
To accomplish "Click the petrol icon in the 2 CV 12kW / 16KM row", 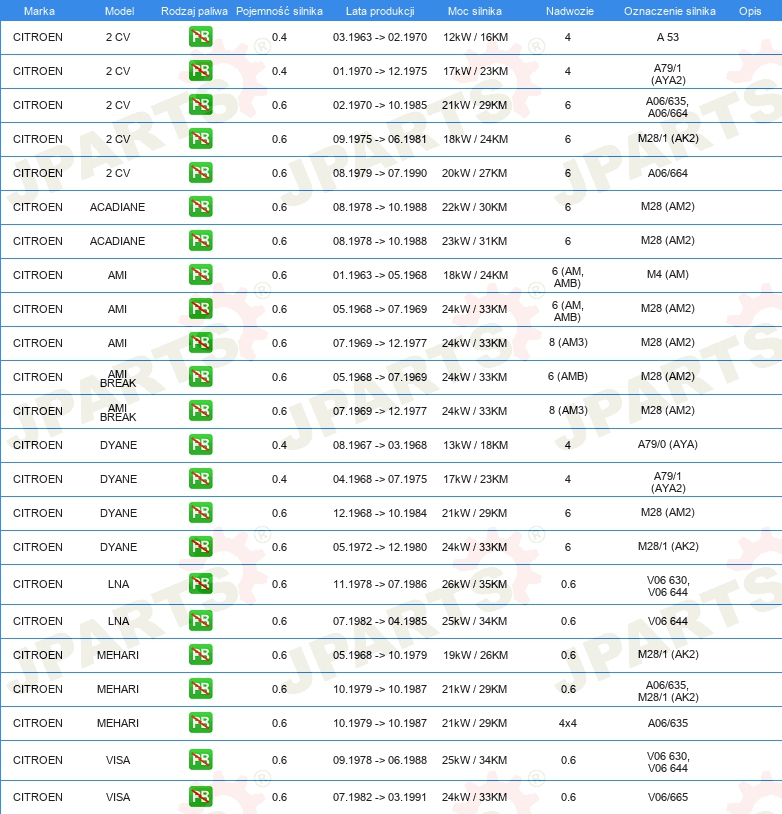I will [x=200, y=37].
